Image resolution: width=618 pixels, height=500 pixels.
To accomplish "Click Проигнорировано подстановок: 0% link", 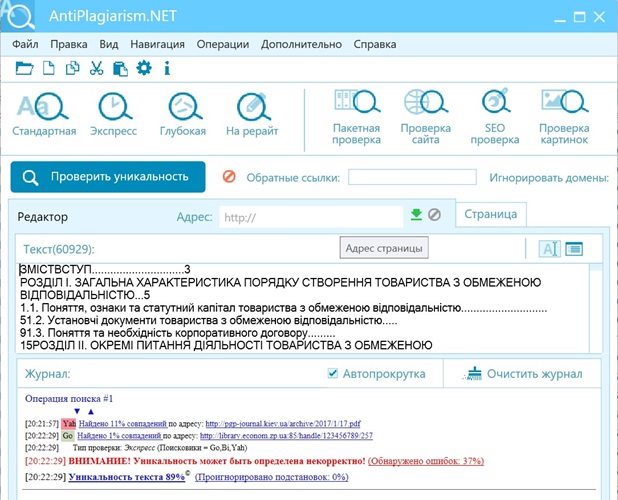I will (x=272, y=477).
